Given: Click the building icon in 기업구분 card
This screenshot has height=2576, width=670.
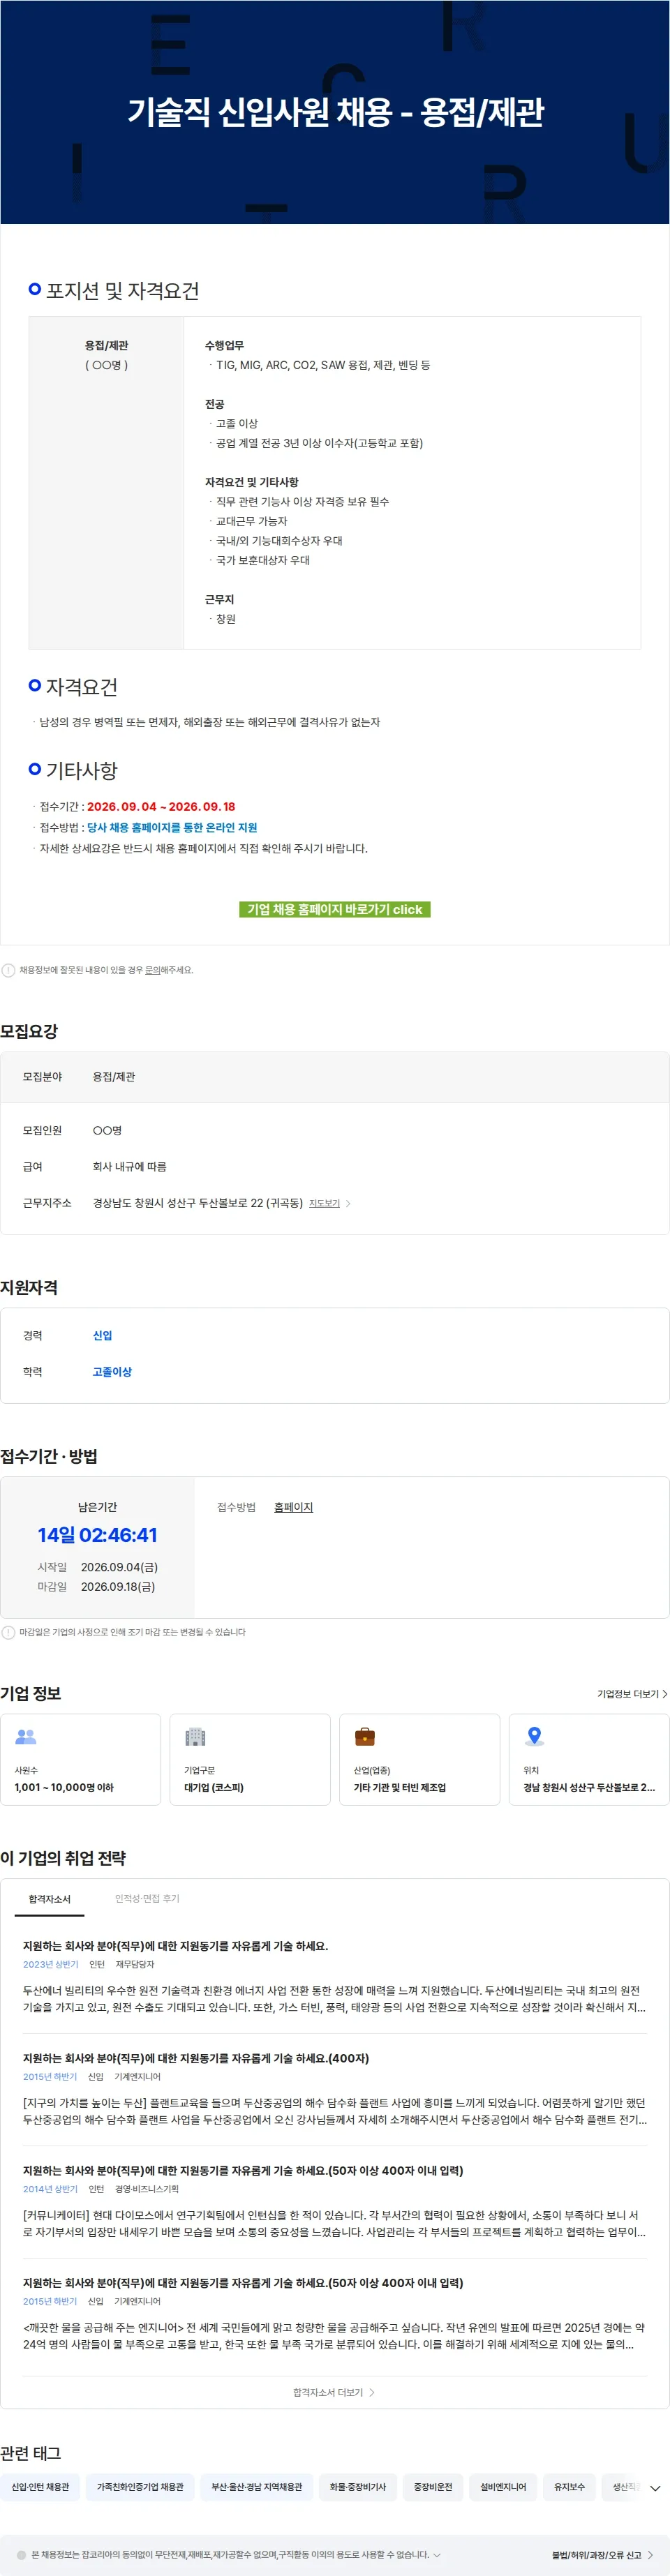Looking at the screenshot, I should pos(195,1737).
